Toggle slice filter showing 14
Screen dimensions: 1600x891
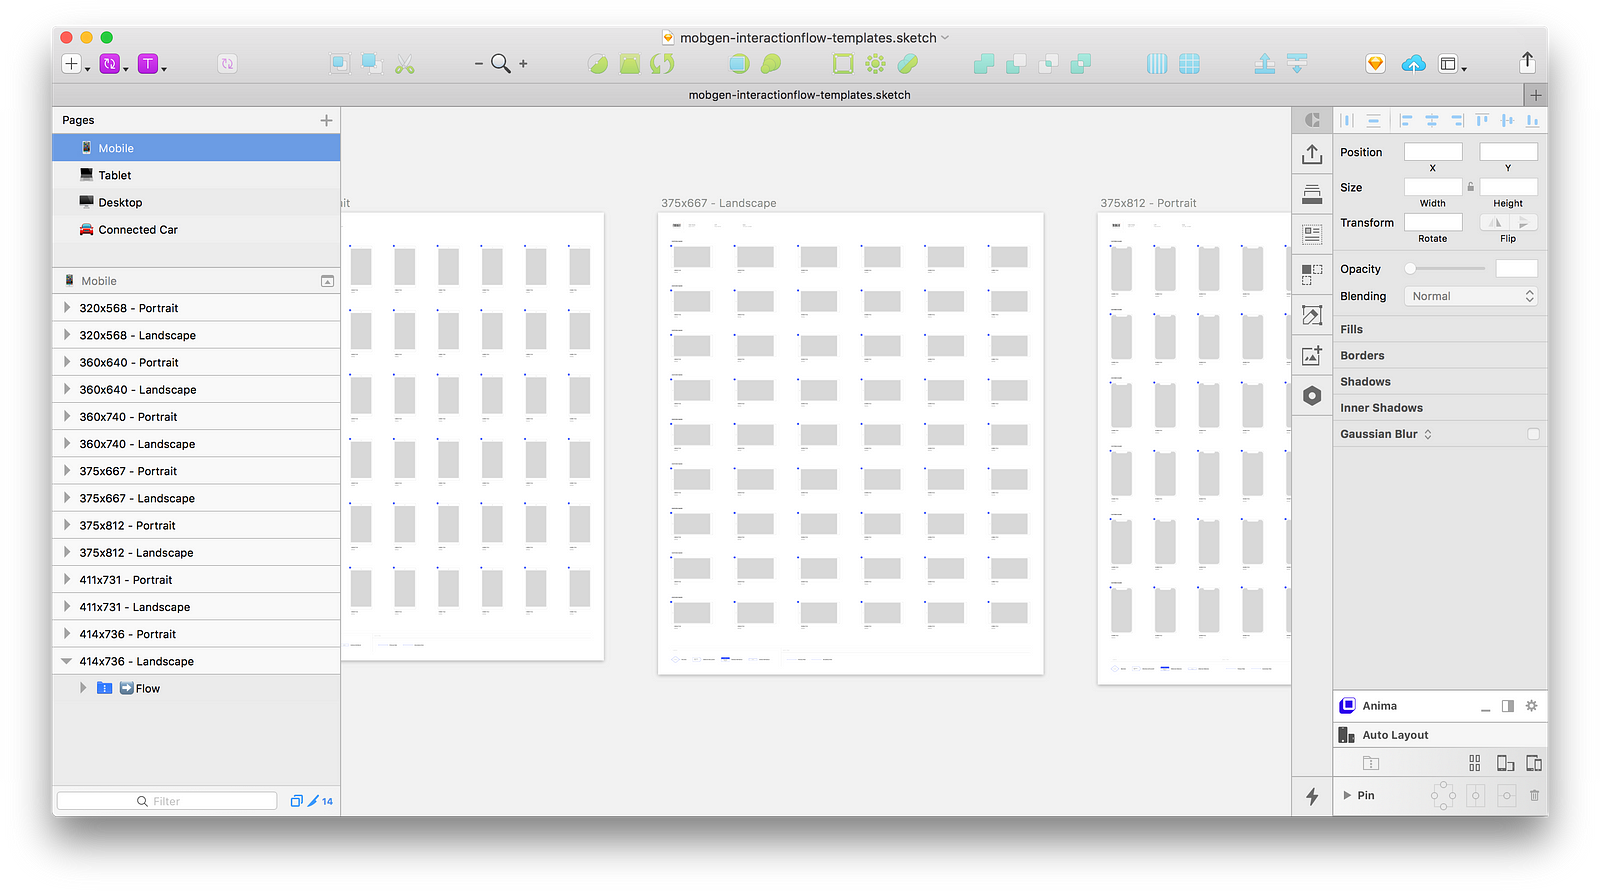tap(319, 801)
